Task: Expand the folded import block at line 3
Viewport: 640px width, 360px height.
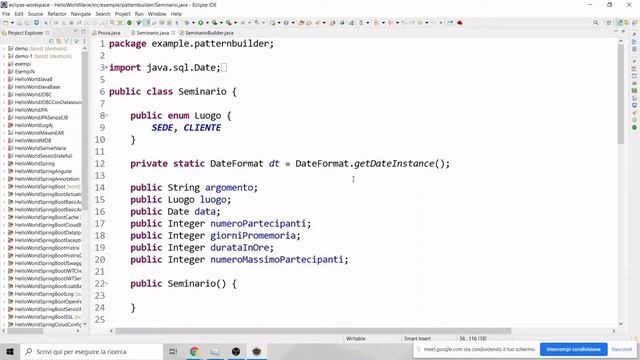Action: coord(107,67)
